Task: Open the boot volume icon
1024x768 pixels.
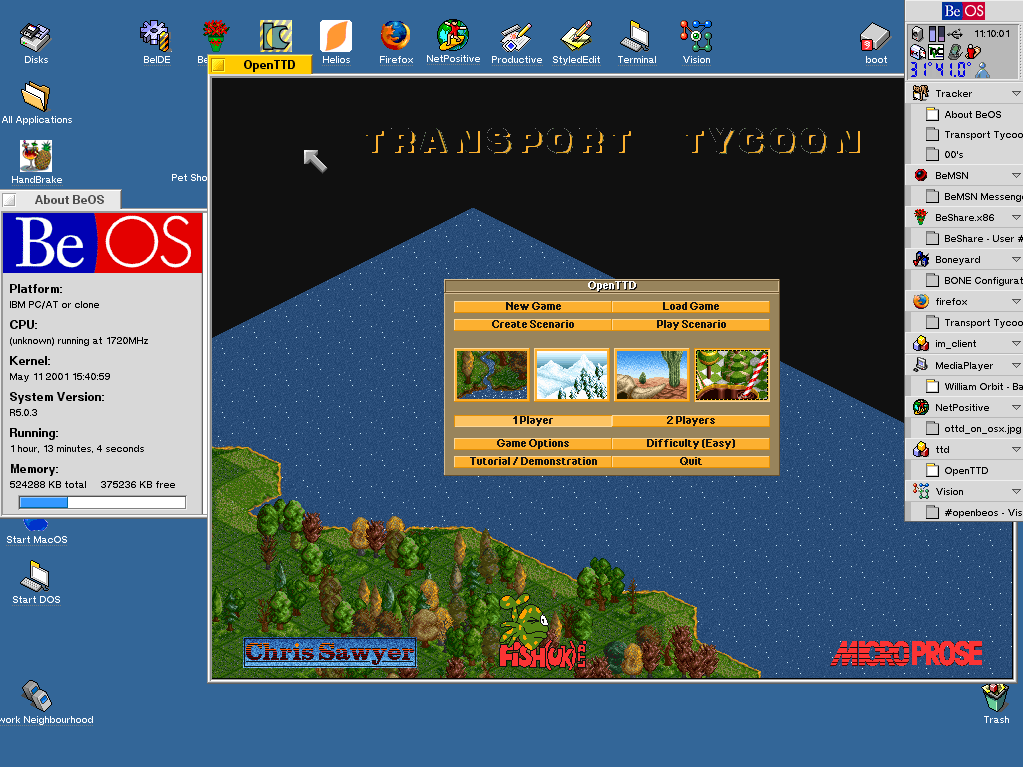Action: pyautogui.click(x=875, y=44)
